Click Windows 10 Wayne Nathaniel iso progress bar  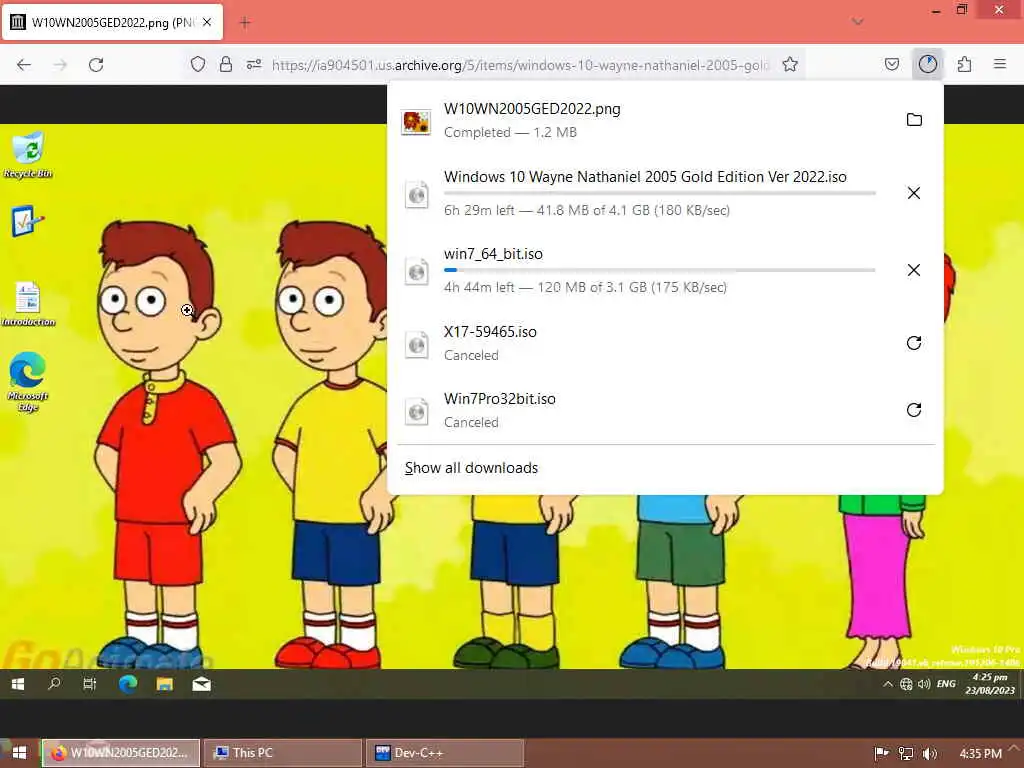660,193
